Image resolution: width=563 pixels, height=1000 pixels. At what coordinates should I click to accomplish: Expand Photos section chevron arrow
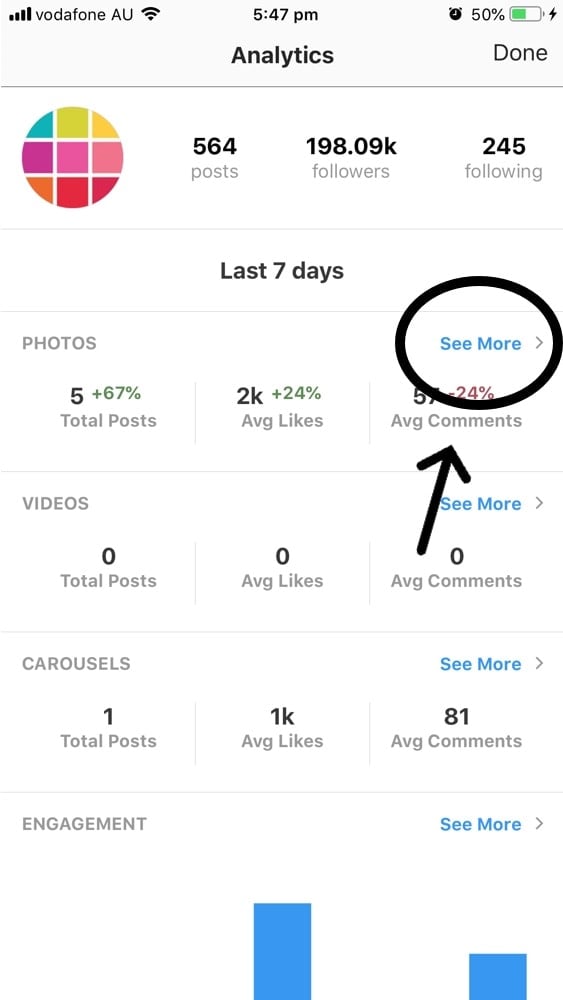[x=539, y=343]
